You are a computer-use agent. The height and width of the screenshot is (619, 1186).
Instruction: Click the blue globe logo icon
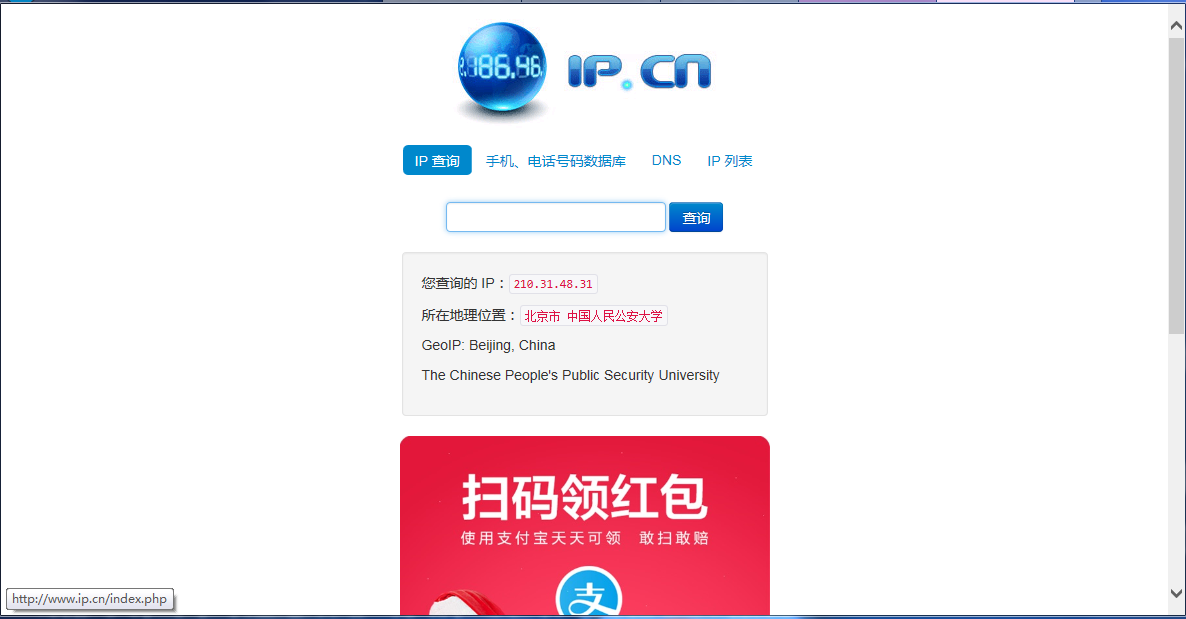click(x=501, y=69)
